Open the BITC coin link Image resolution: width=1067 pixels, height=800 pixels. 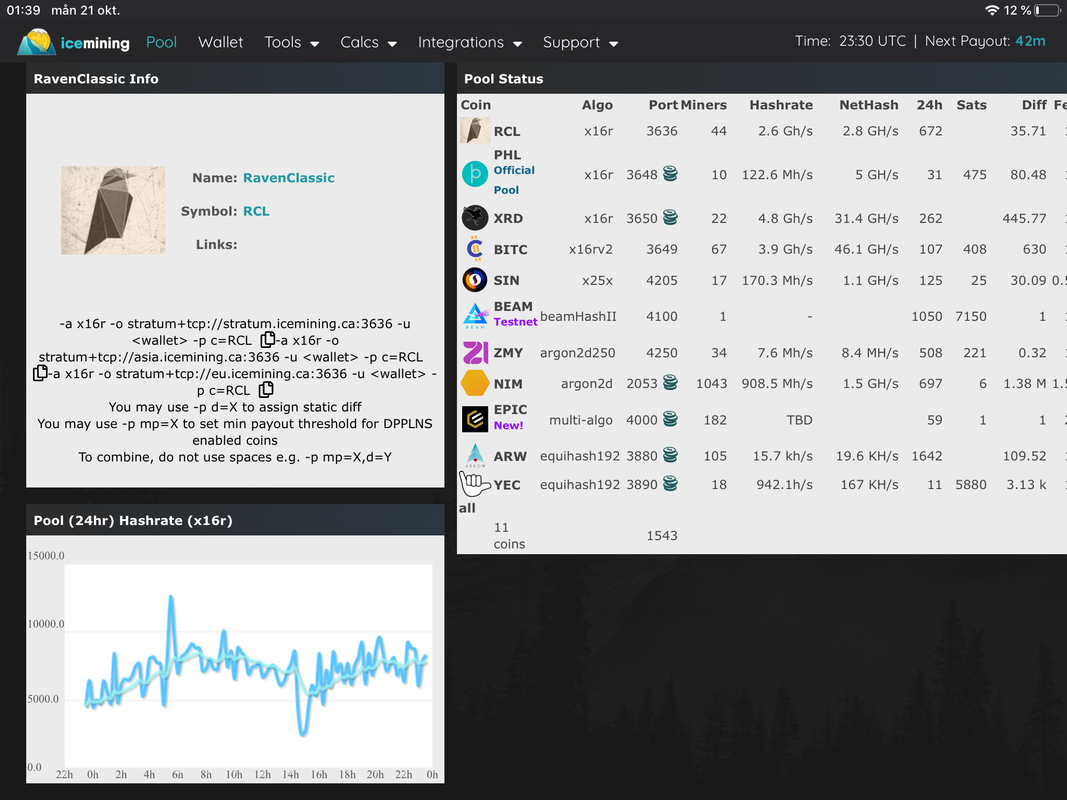tap(510, 250)
